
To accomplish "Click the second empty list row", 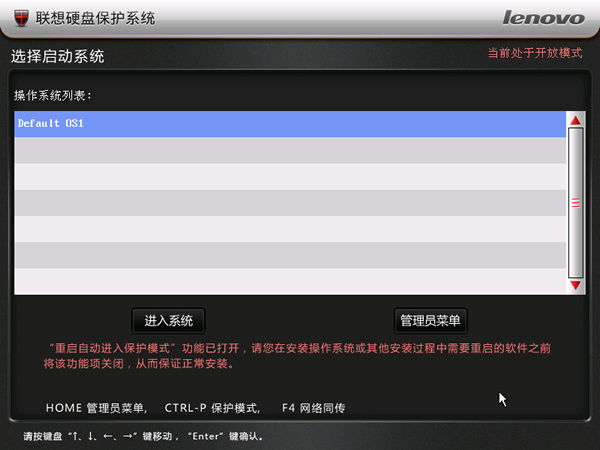I will click(290, 176).
